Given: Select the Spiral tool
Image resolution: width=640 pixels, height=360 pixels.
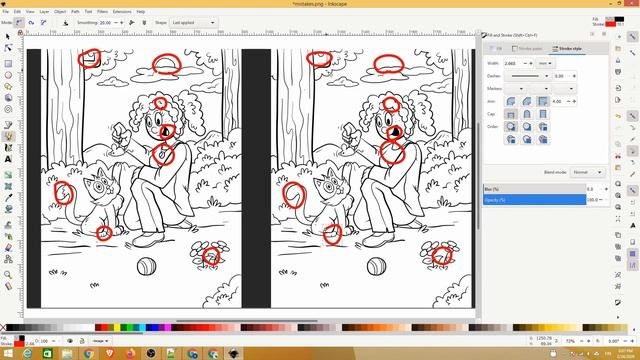Looking at the screenshot, I should coord(8,109).
